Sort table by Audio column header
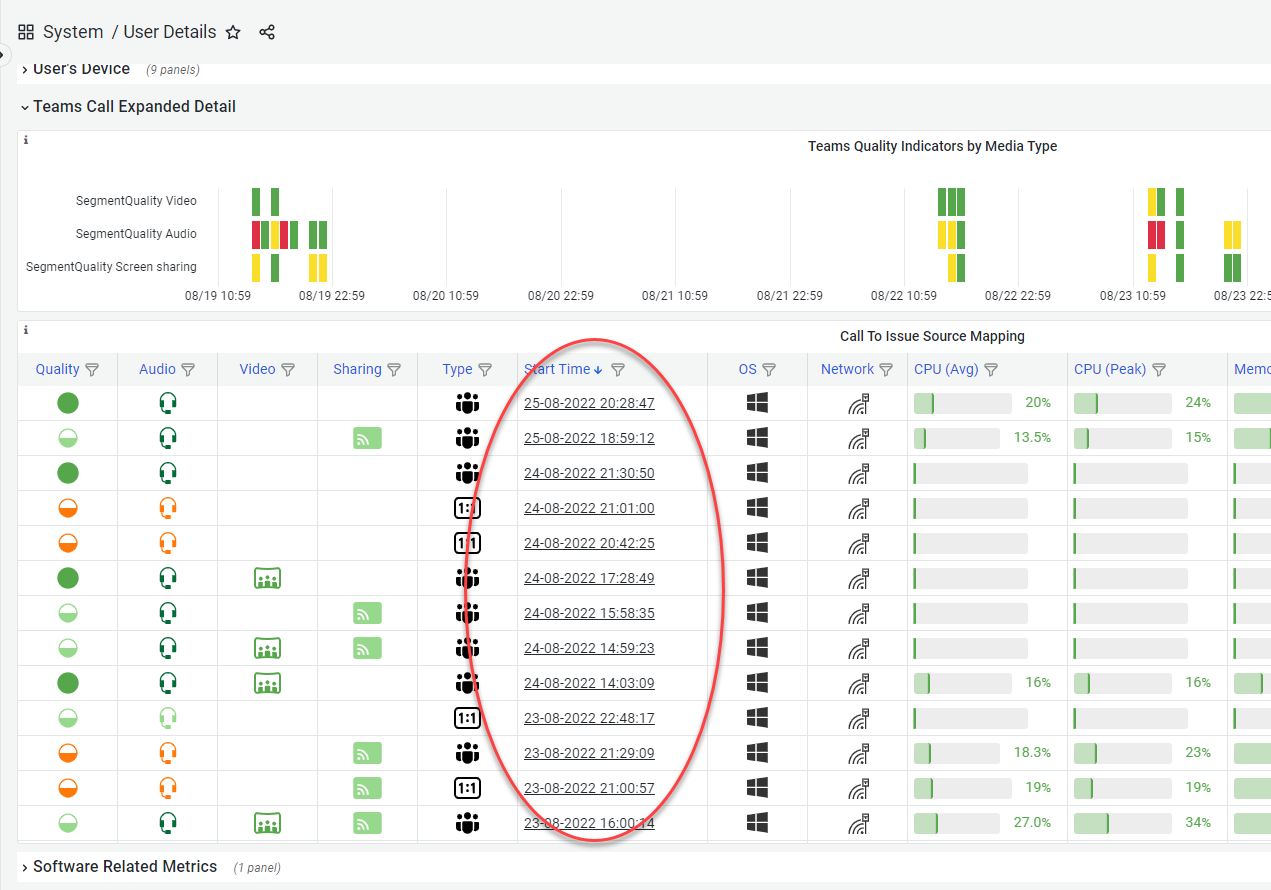The image size is (1271, 890). (x=157, y=370)
